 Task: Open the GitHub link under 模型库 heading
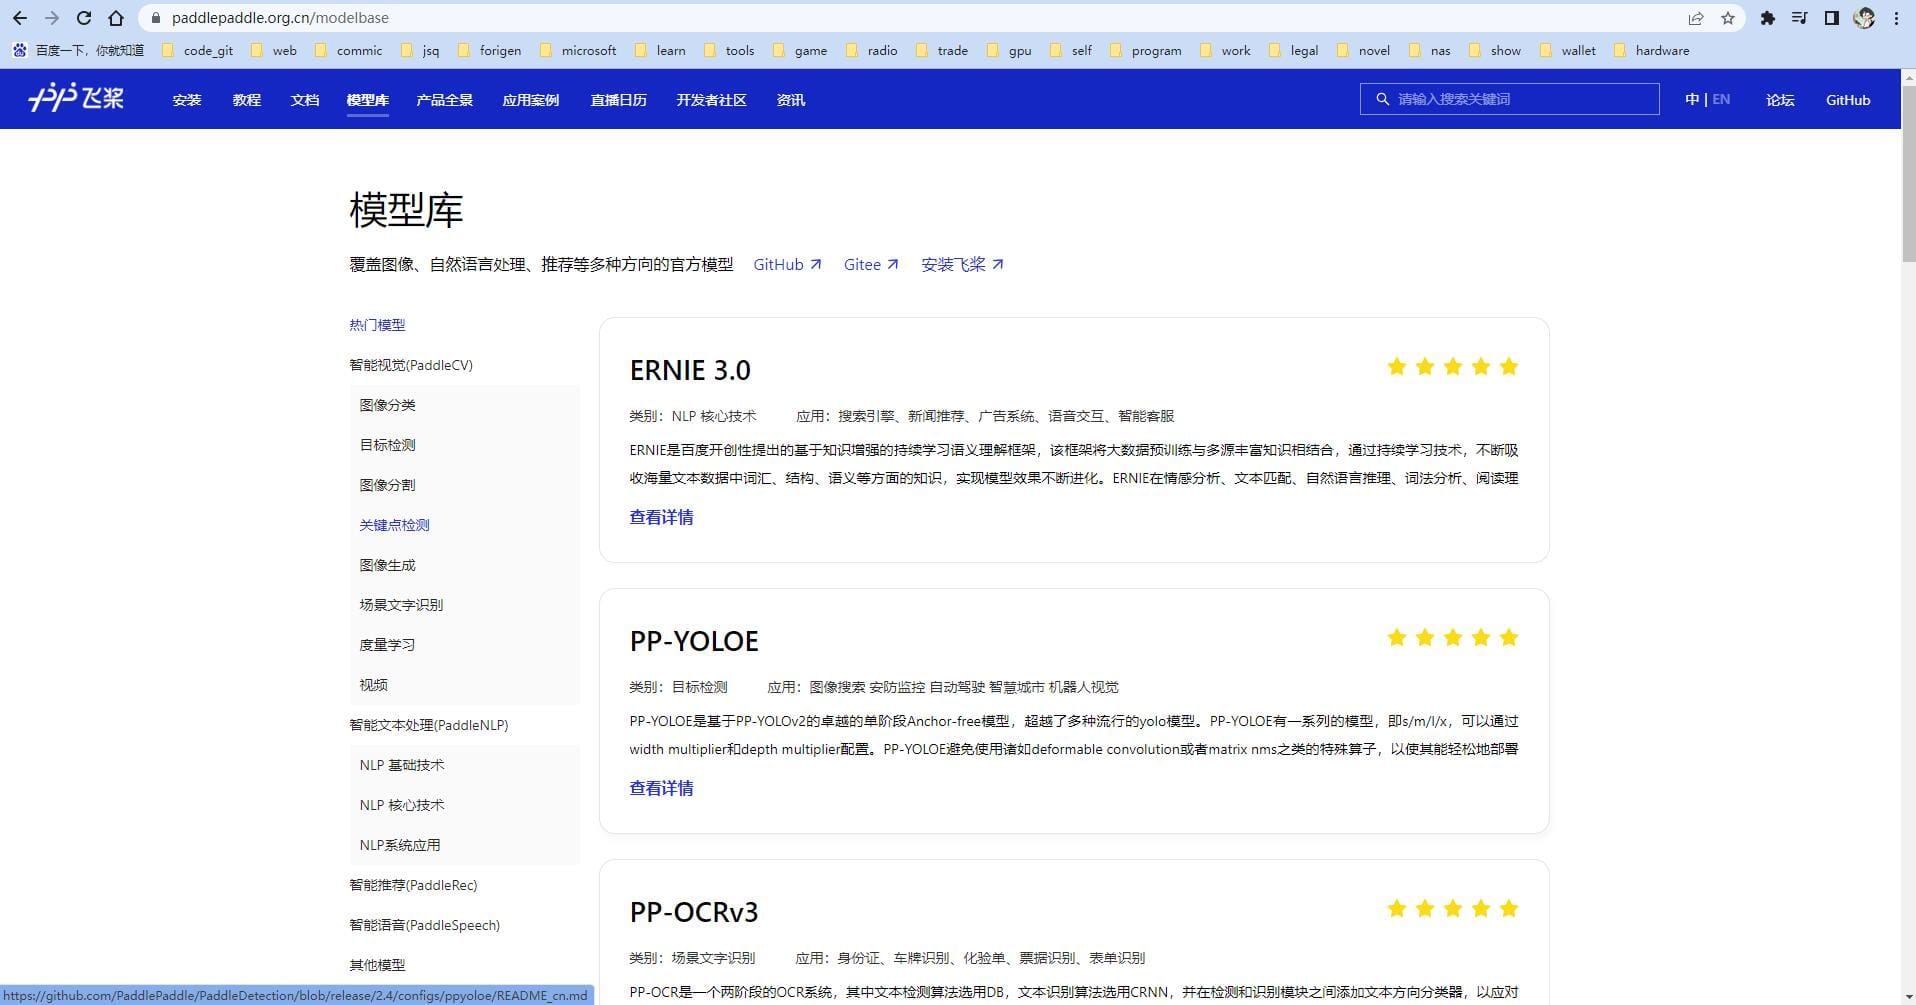pyautogui.click(x=787, y=264)
